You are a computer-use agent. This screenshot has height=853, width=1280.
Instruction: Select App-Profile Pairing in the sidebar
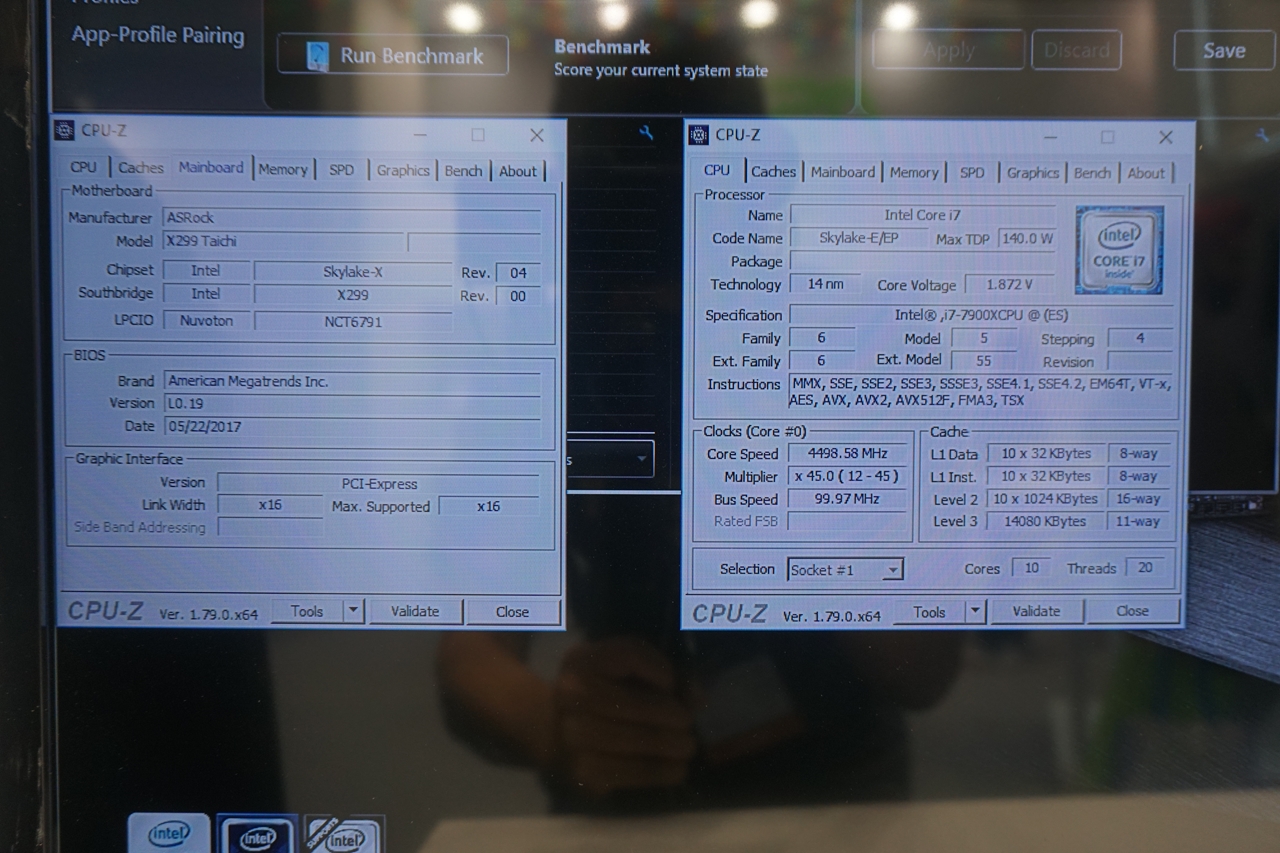click(158, 36)
